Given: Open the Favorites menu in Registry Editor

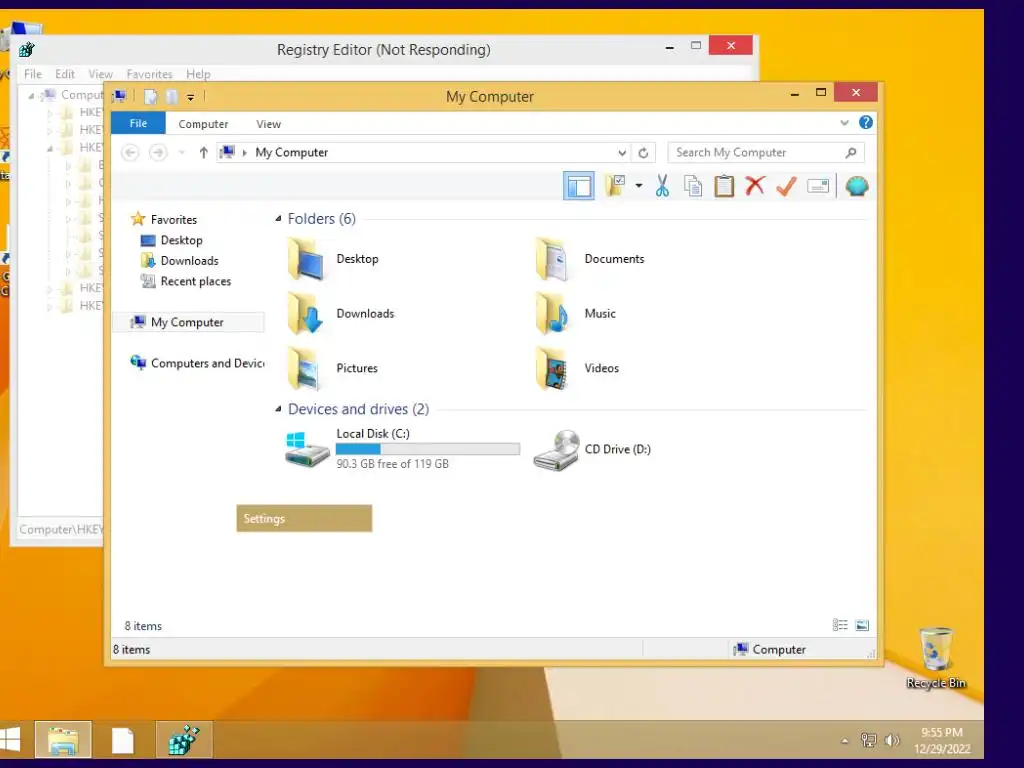Looking at the screenshot, I should click(150, 74).
